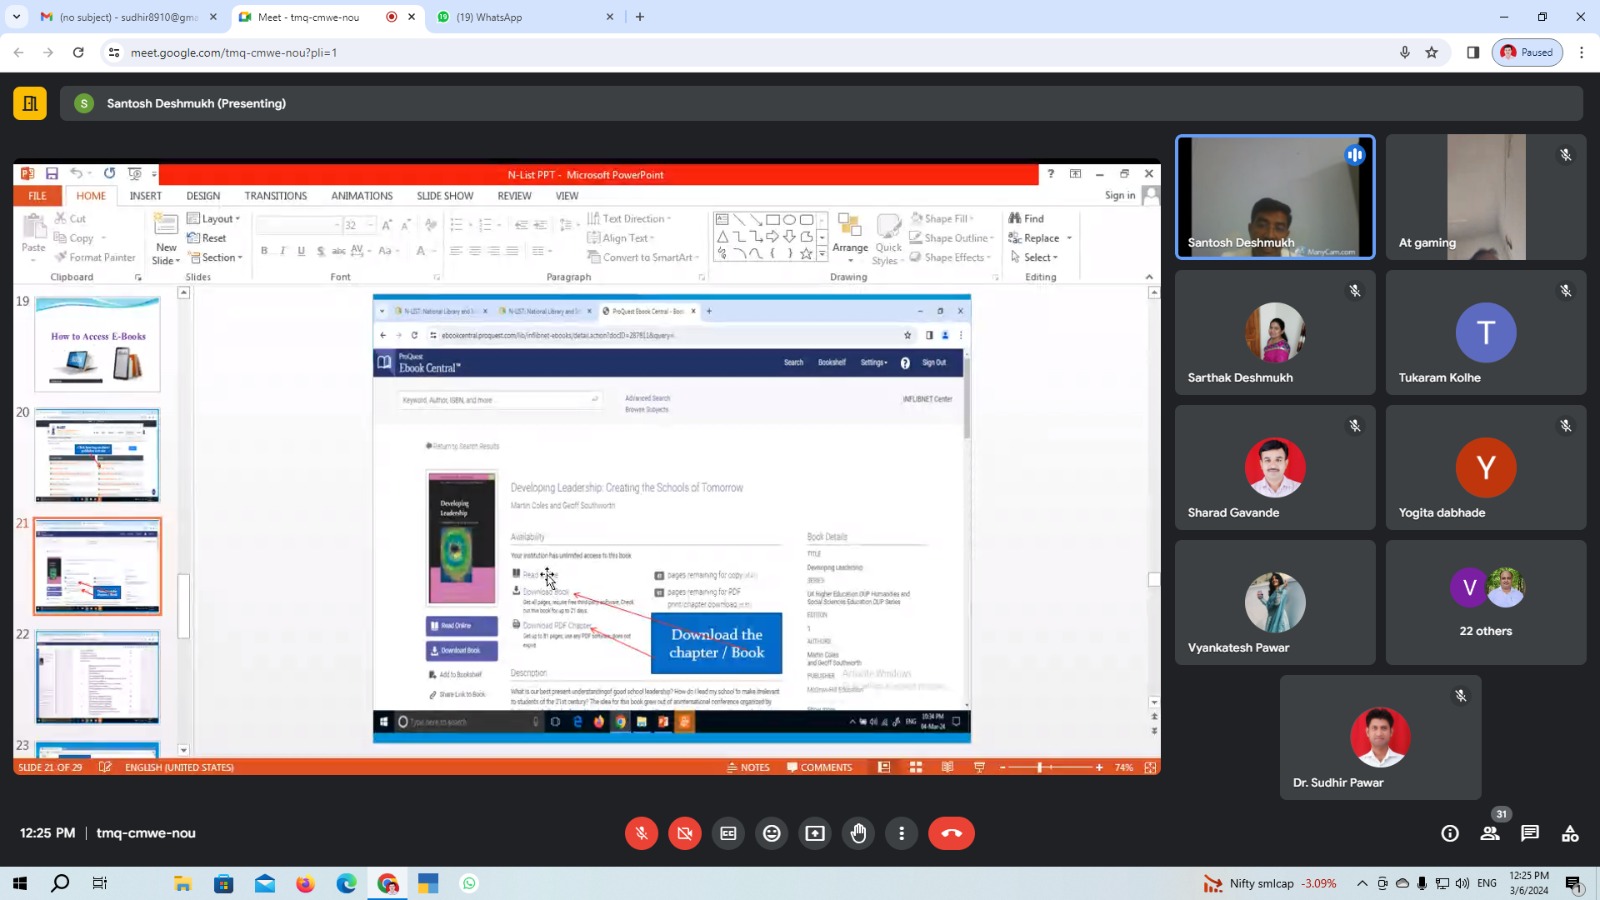Click the 22 others participants tile
Image resolution: width=1600 pixels, height=900 pixels.
point(1485,602)
